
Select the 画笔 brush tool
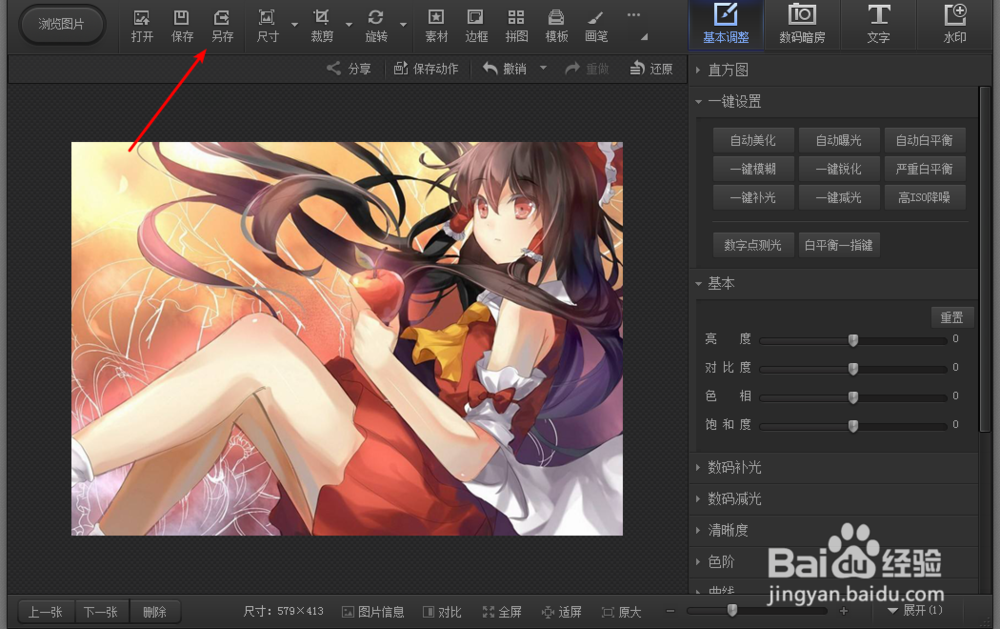pyautogui.click(x=596, y=26)
